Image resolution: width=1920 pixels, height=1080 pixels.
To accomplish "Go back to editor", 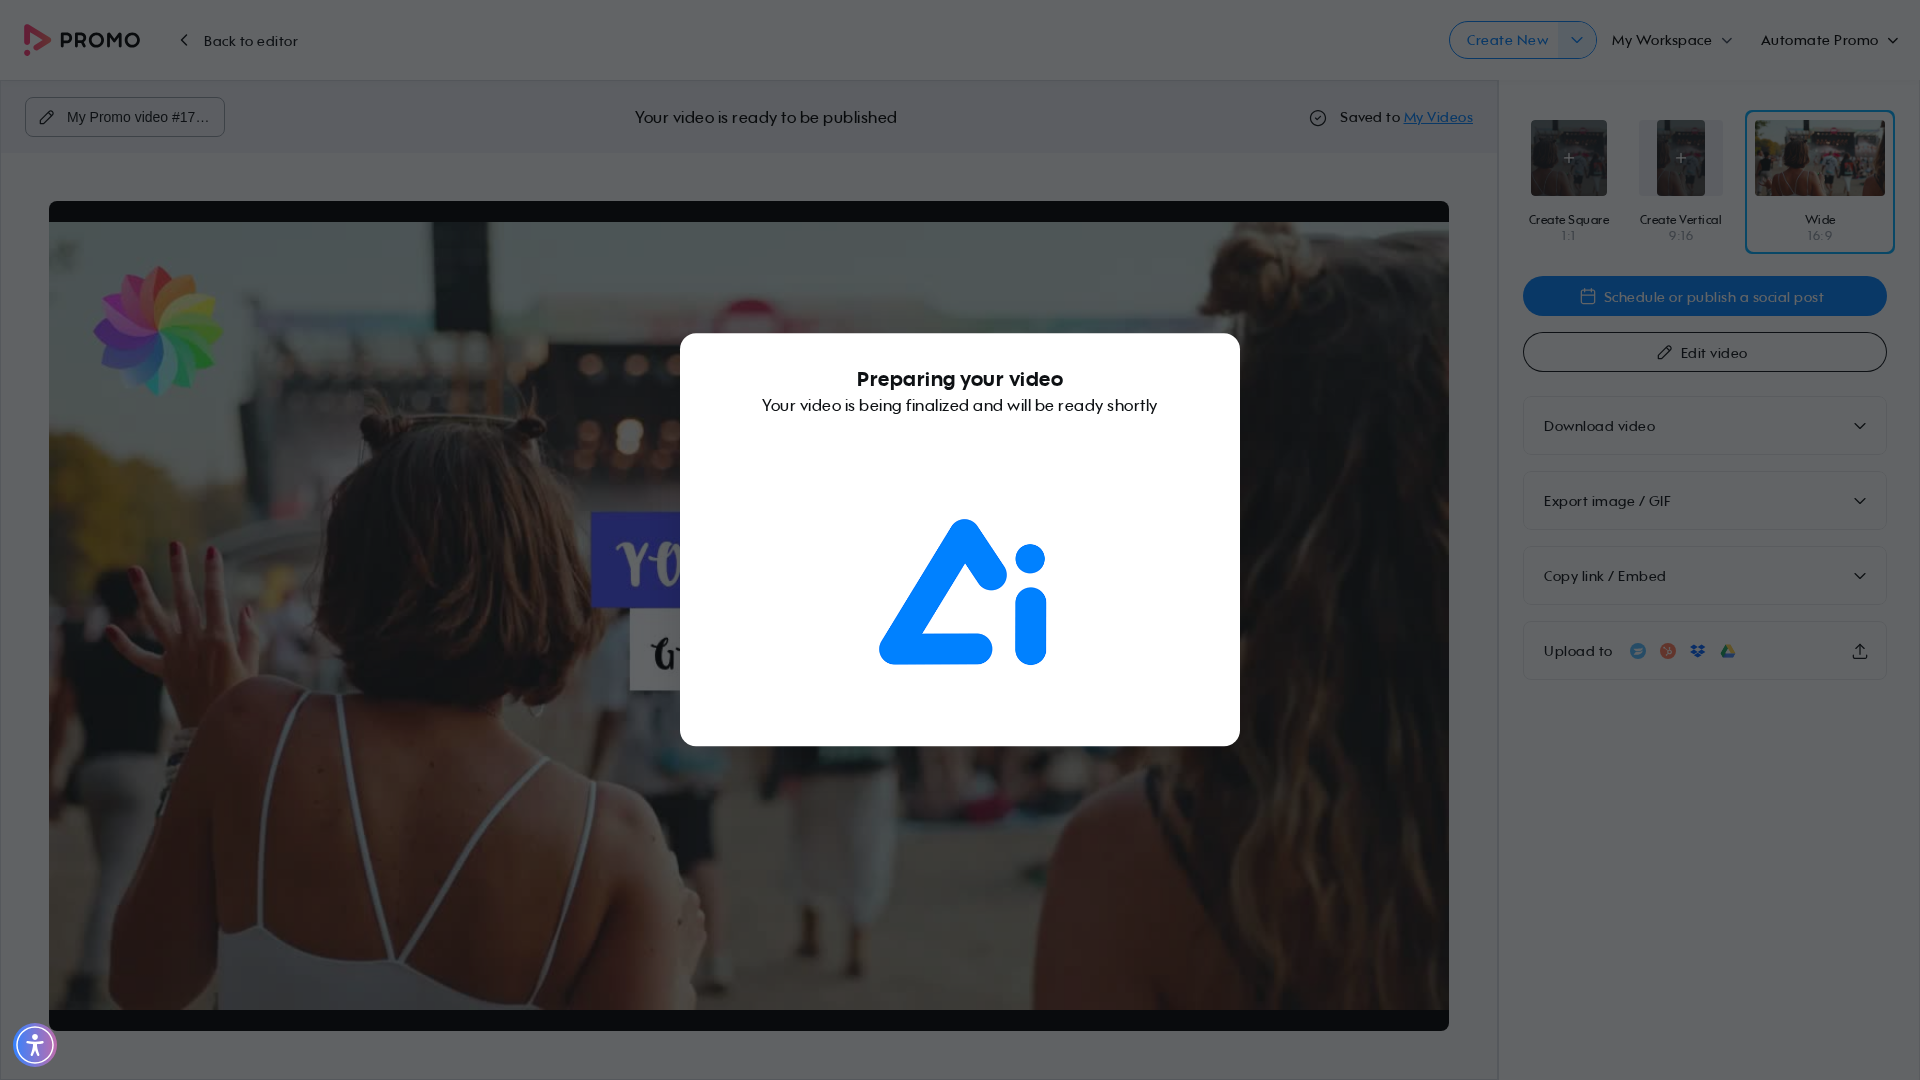I will pyautogui.click(x=239, y=41).
